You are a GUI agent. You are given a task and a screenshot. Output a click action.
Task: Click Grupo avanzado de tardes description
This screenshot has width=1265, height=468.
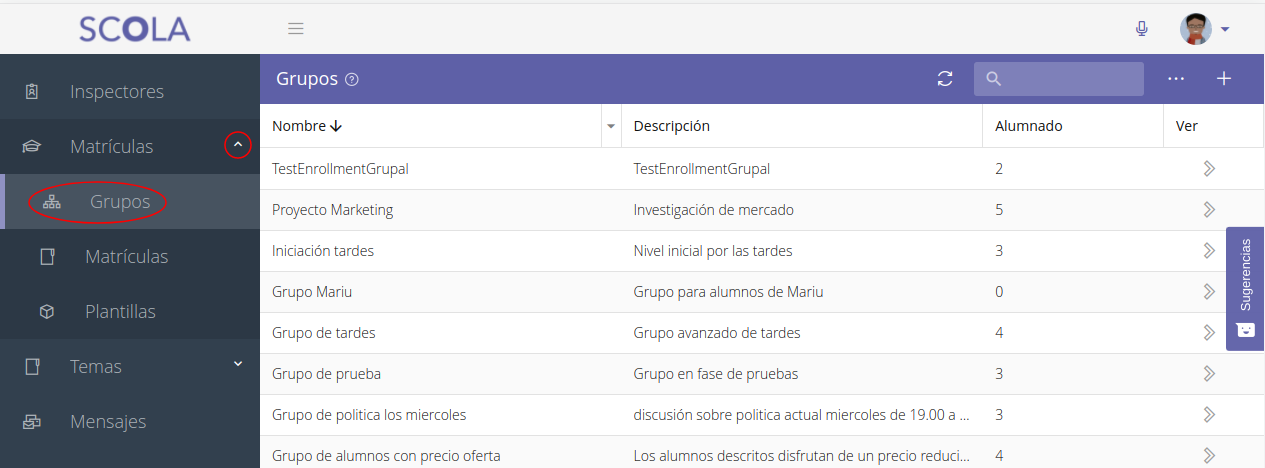click(x=717, y=333)
